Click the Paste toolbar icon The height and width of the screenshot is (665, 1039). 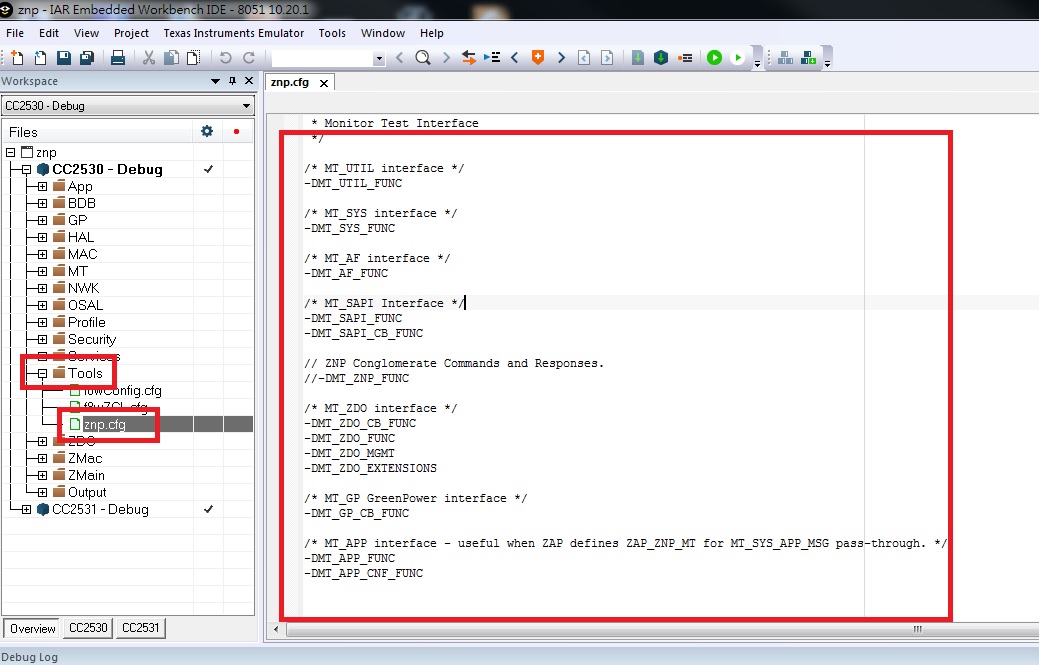193,58
